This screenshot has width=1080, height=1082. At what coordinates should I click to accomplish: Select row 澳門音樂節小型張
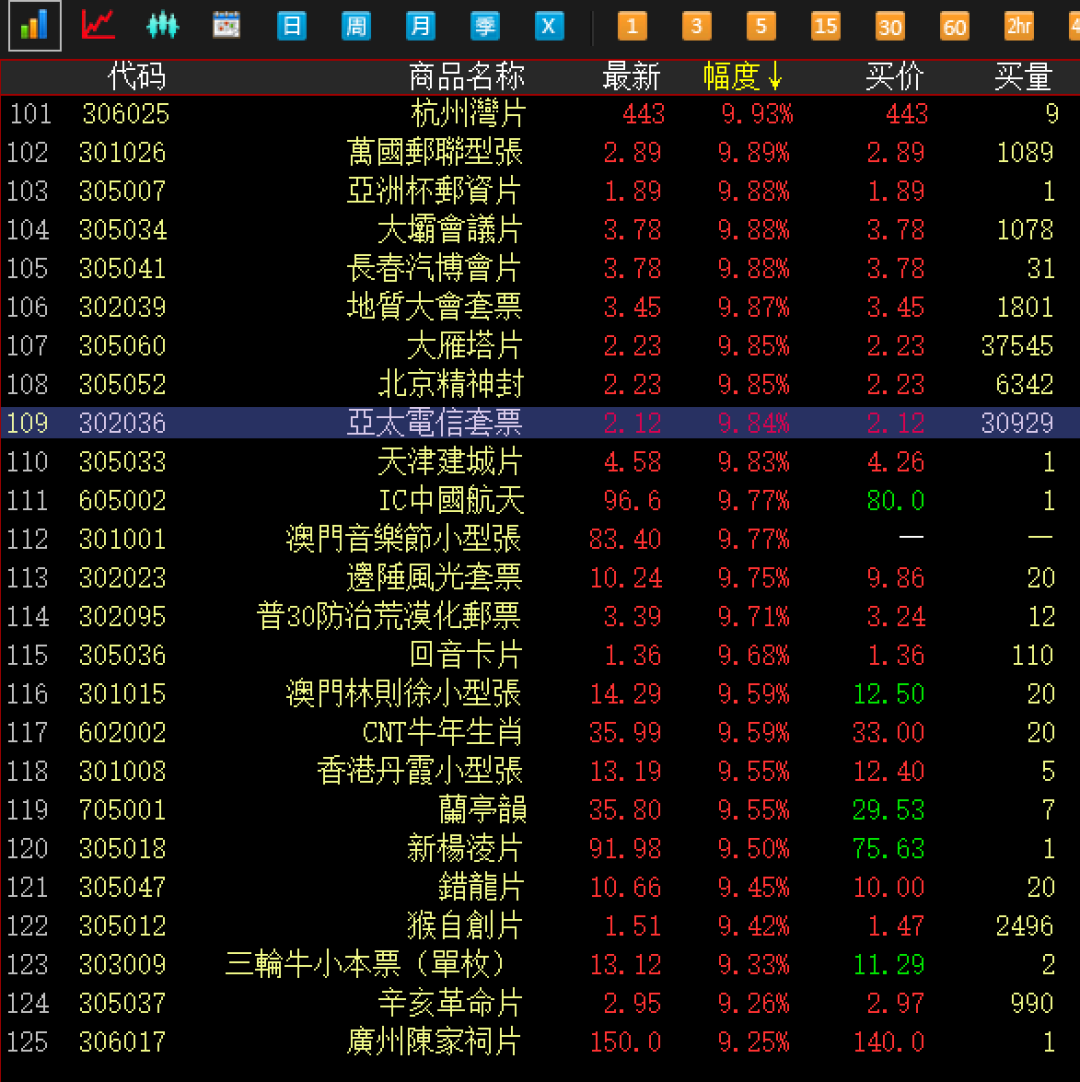[540, 539]
